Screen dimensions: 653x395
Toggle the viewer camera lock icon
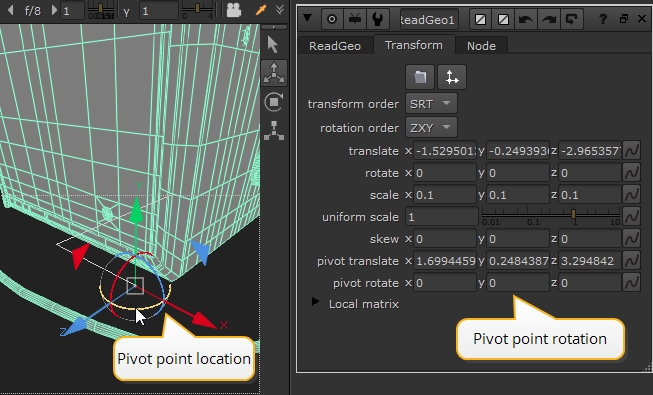tap(234, 10)
